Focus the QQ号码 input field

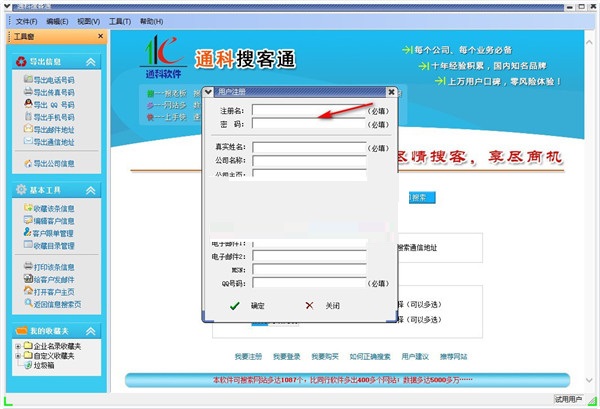309,283
